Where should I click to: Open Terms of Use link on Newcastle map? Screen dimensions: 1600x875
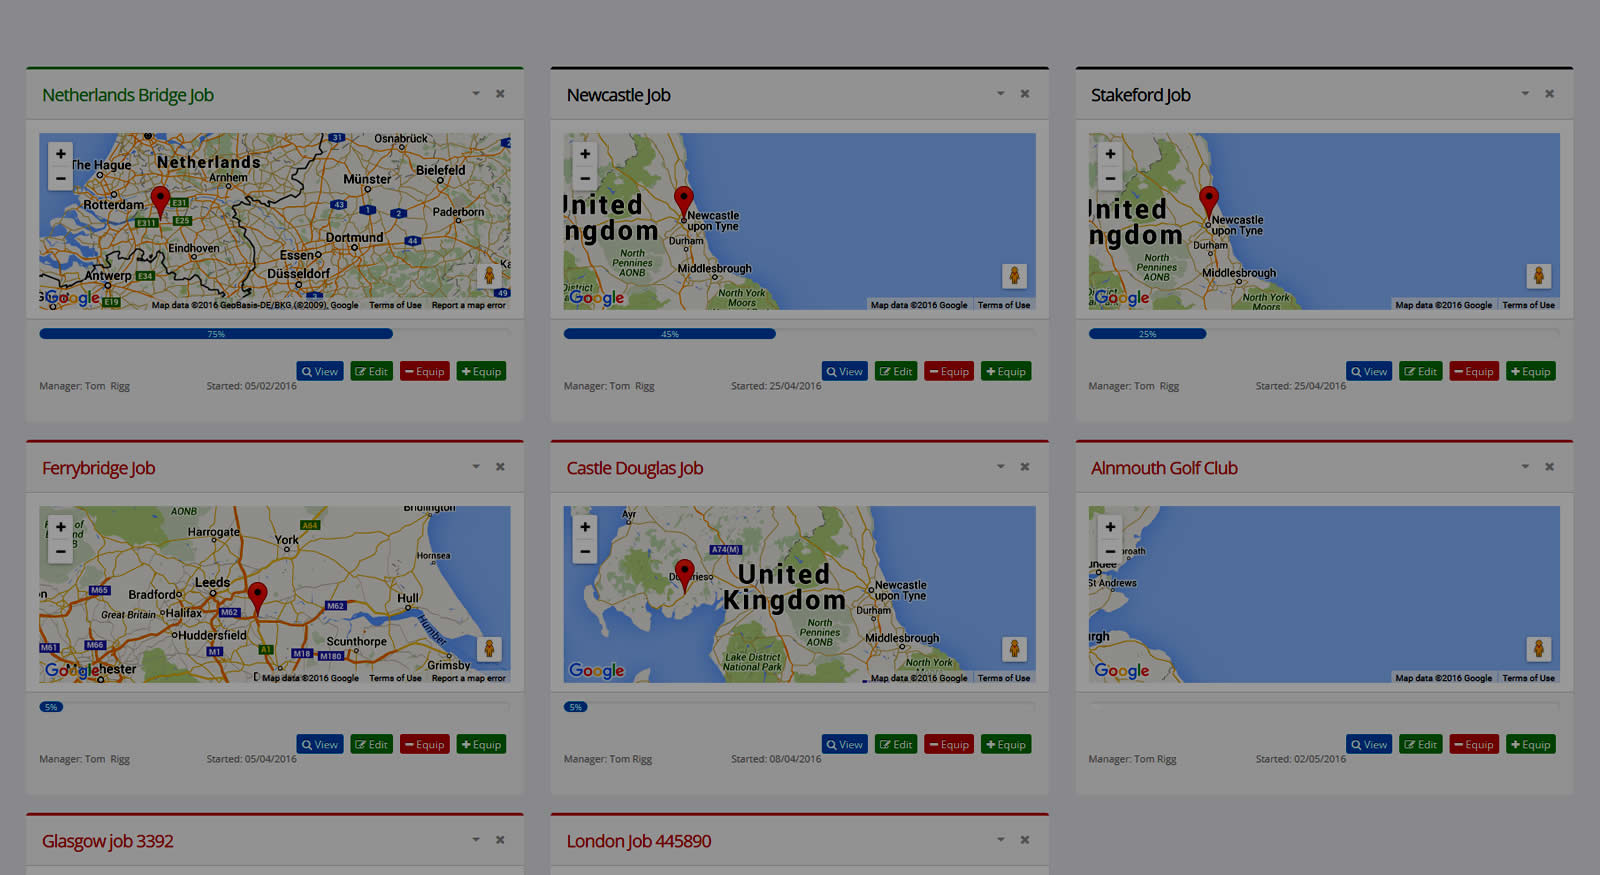[x=1003, y=305]
